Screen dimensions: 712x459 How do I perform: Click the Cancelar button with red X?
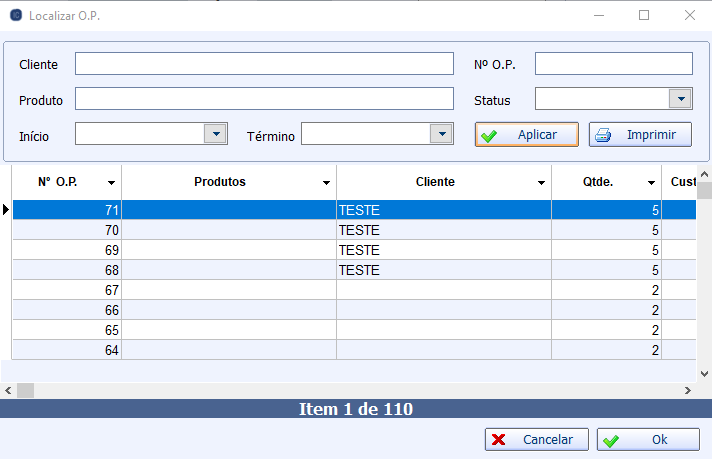(536, 440)
